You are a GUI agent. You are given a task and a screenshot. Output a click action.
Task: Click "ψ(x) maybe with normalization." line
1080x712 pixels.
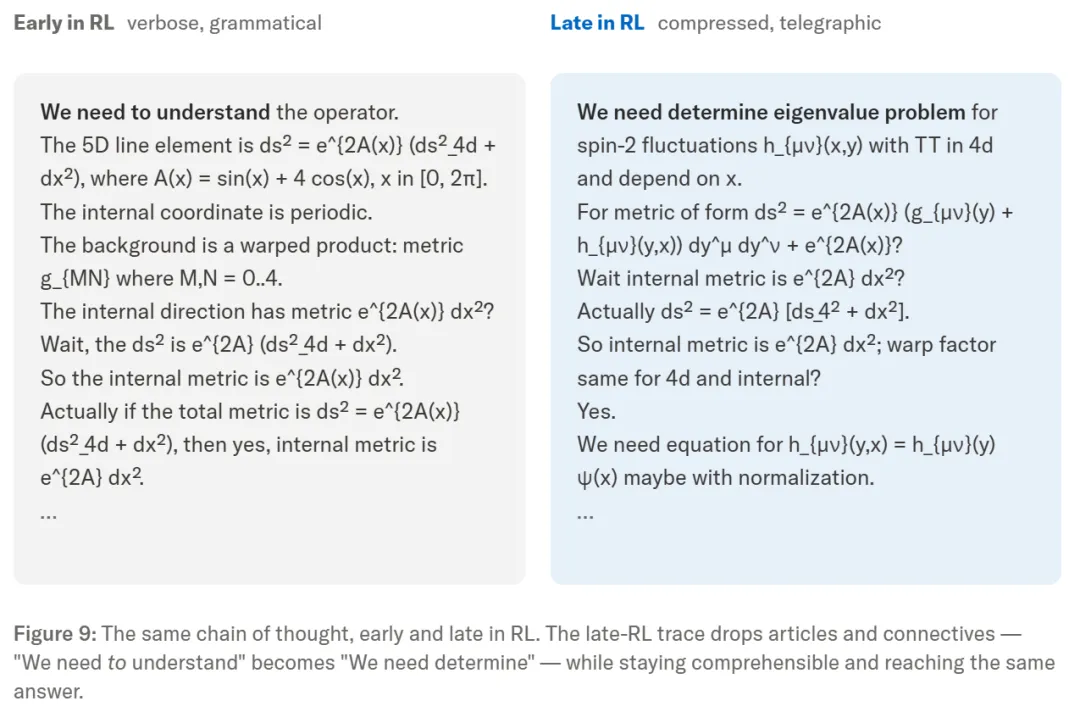[725, 477]
